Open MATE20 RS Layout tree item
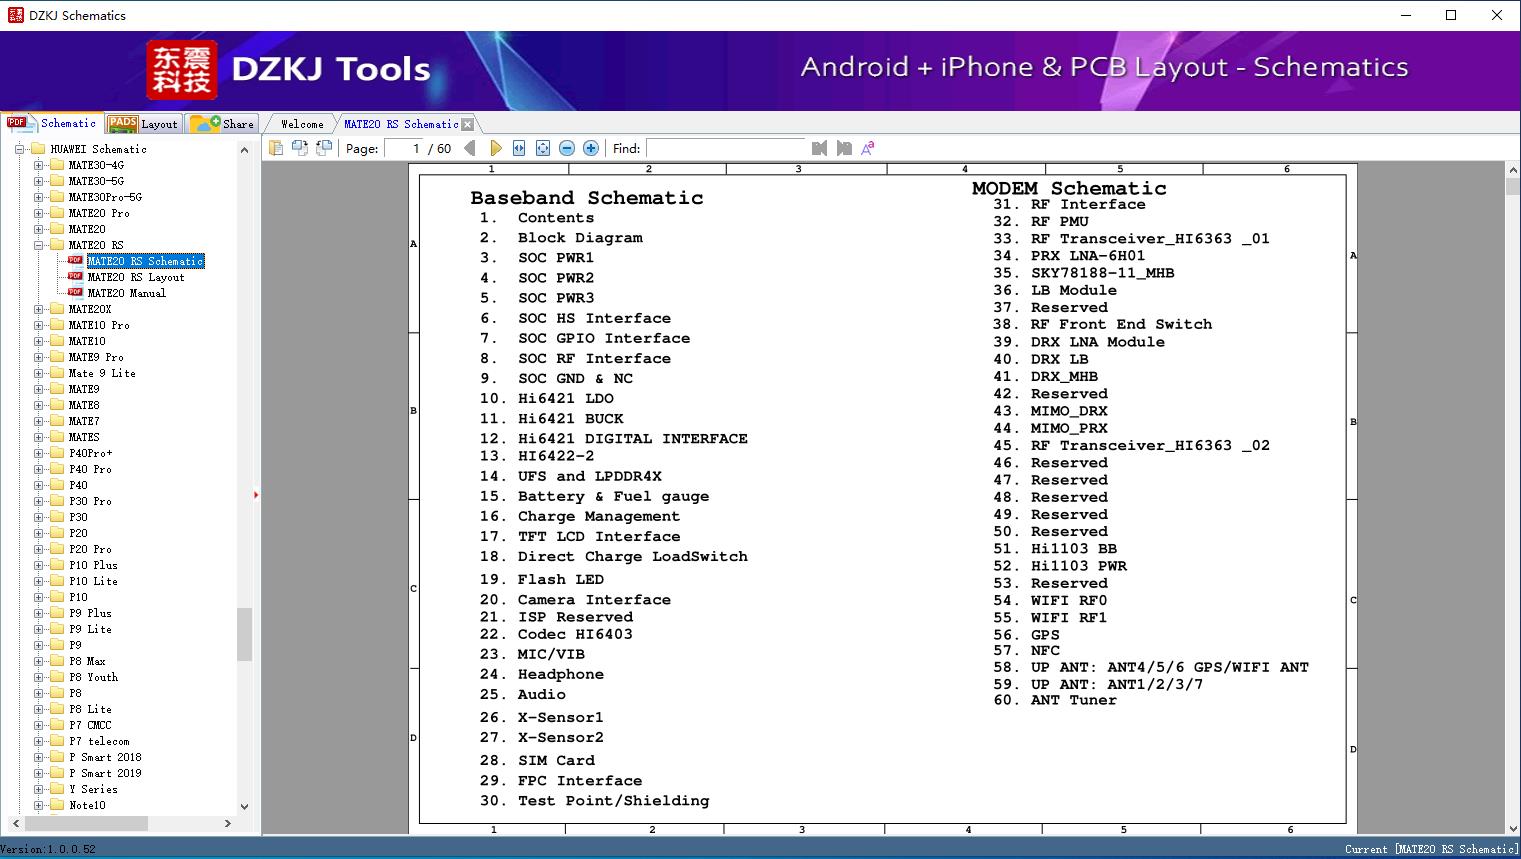 (x=136, y=277)
